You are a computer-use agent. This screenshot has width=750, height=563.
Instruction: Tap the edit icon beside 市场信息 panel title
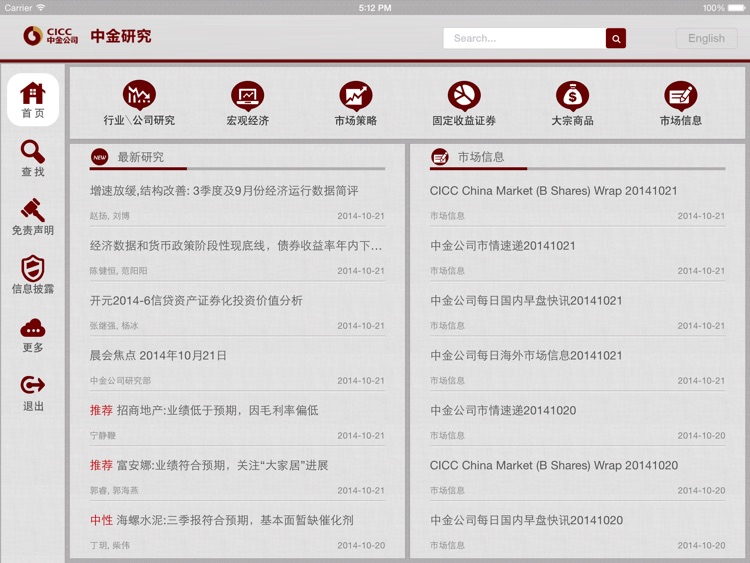[x=440, y=157]
